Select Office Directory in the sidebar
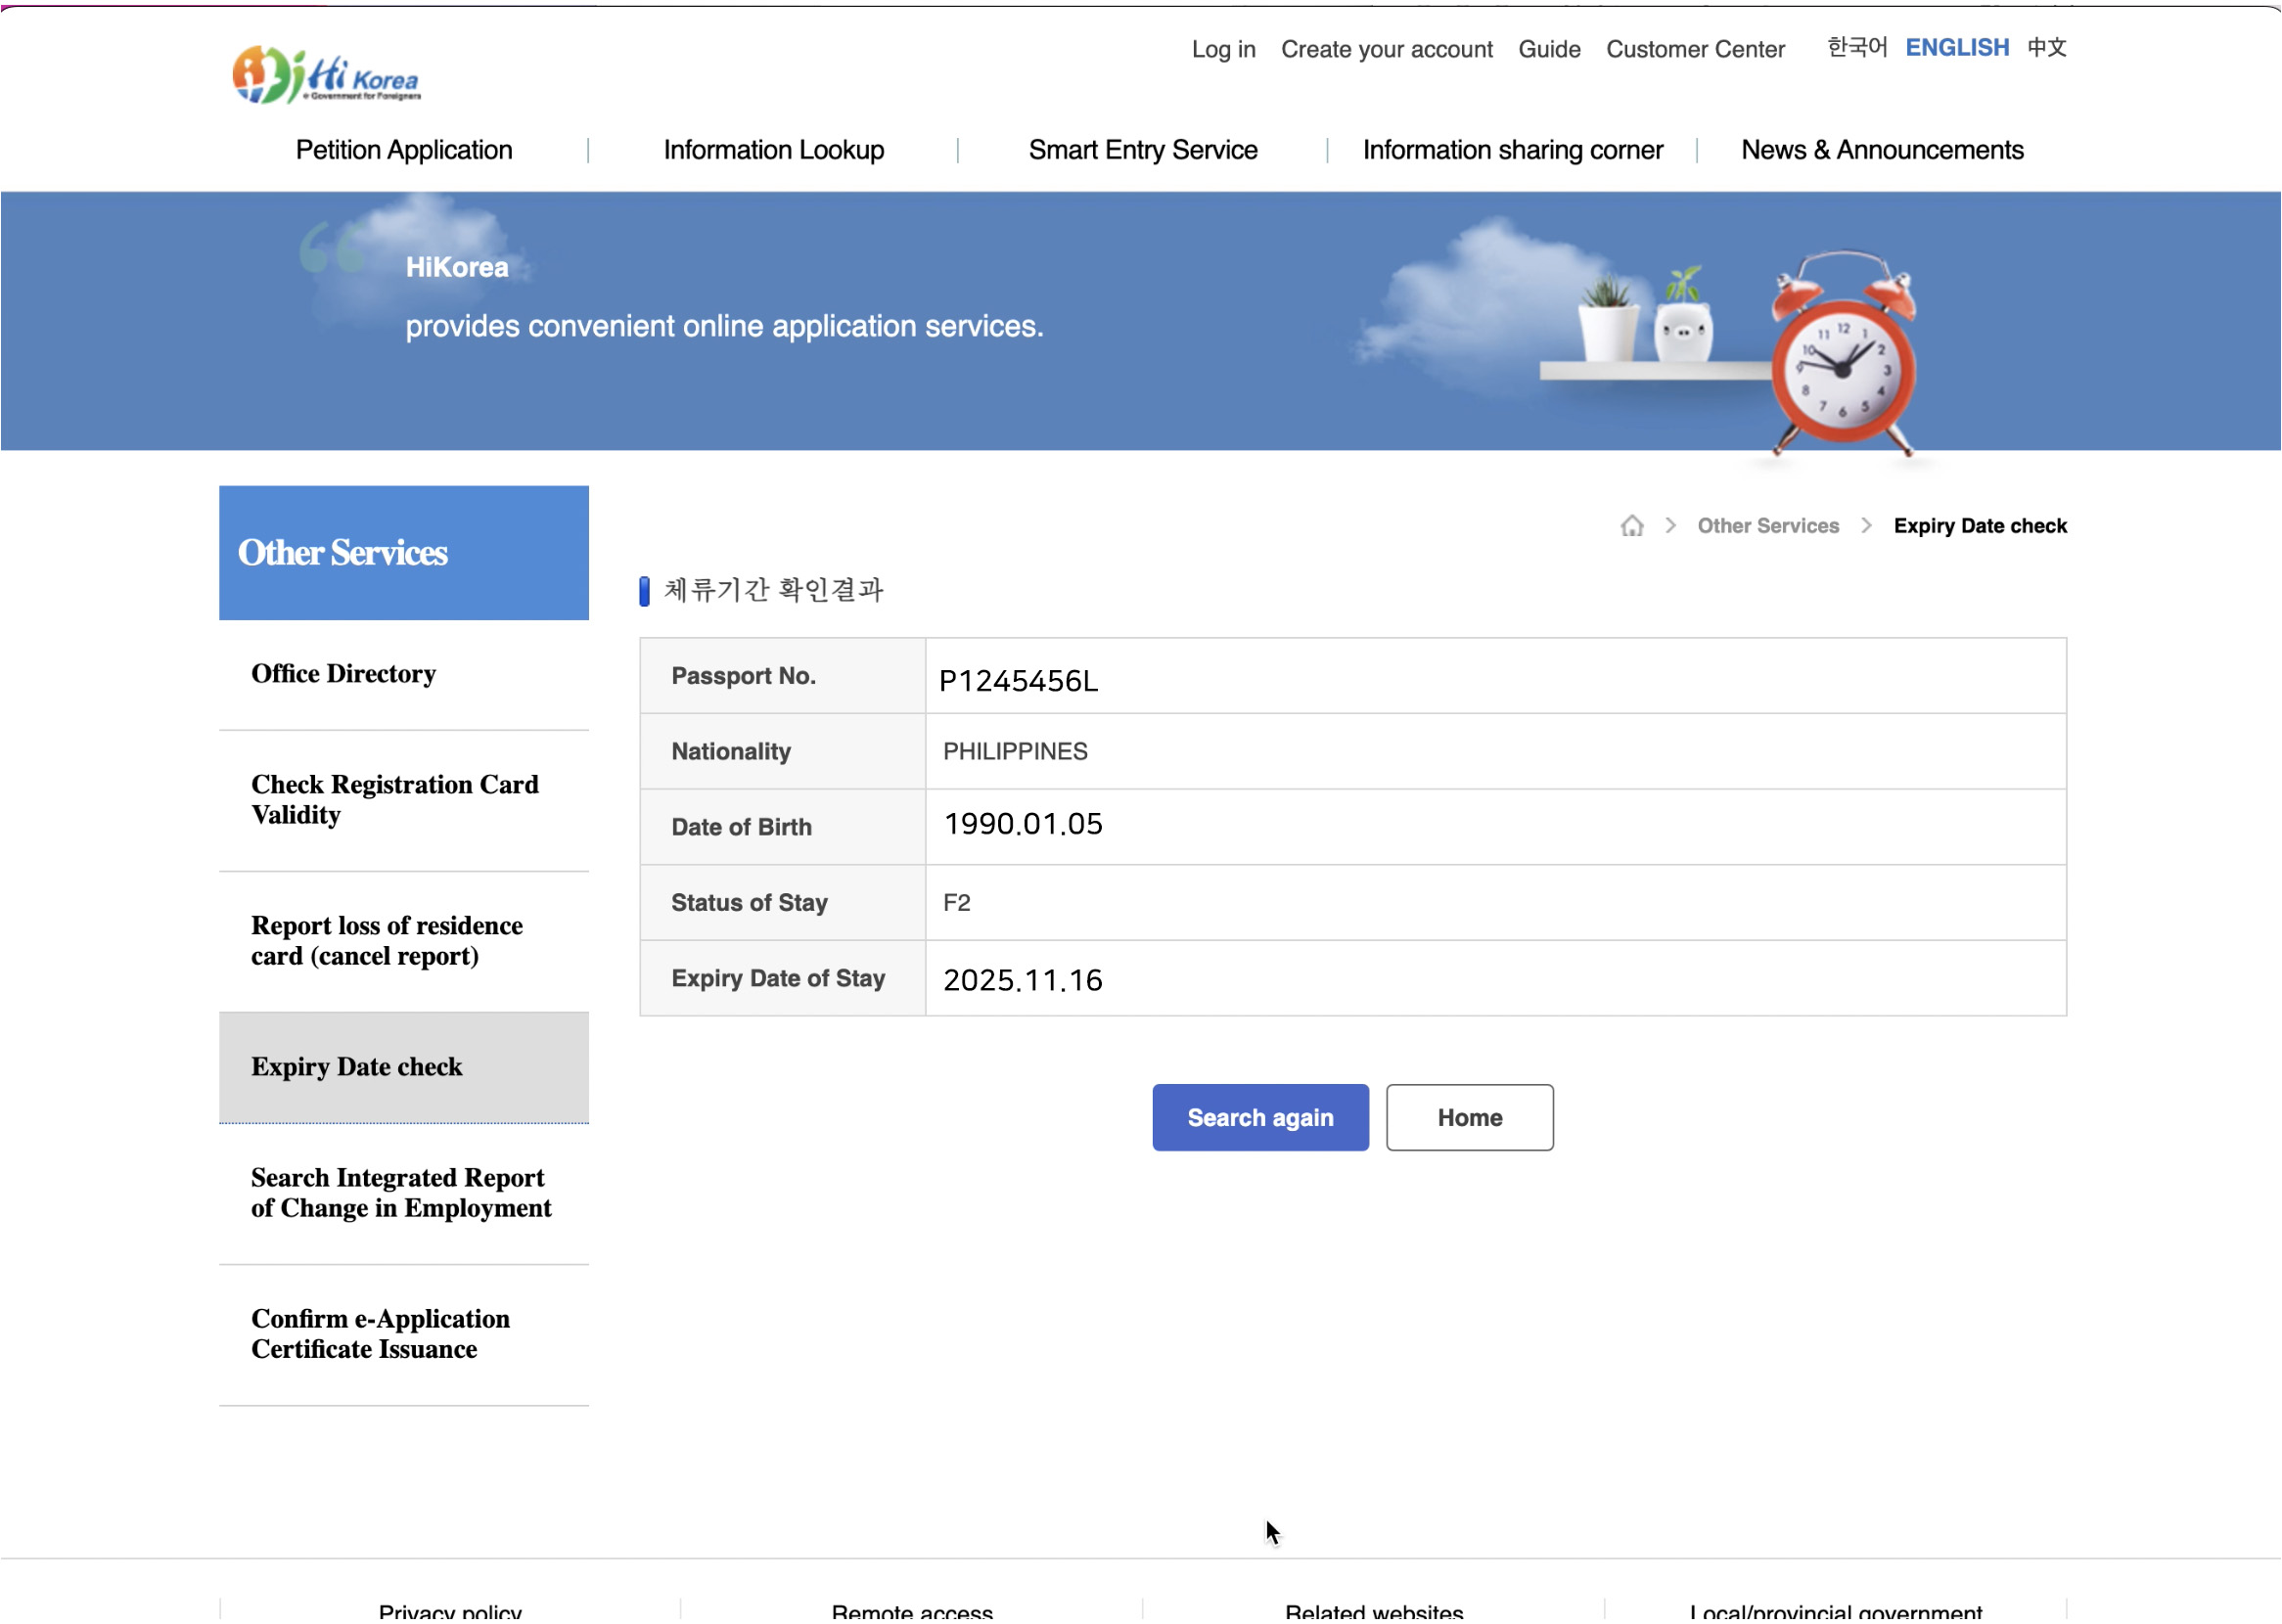The image size is (2282, 1624). (x=343, y=673)
